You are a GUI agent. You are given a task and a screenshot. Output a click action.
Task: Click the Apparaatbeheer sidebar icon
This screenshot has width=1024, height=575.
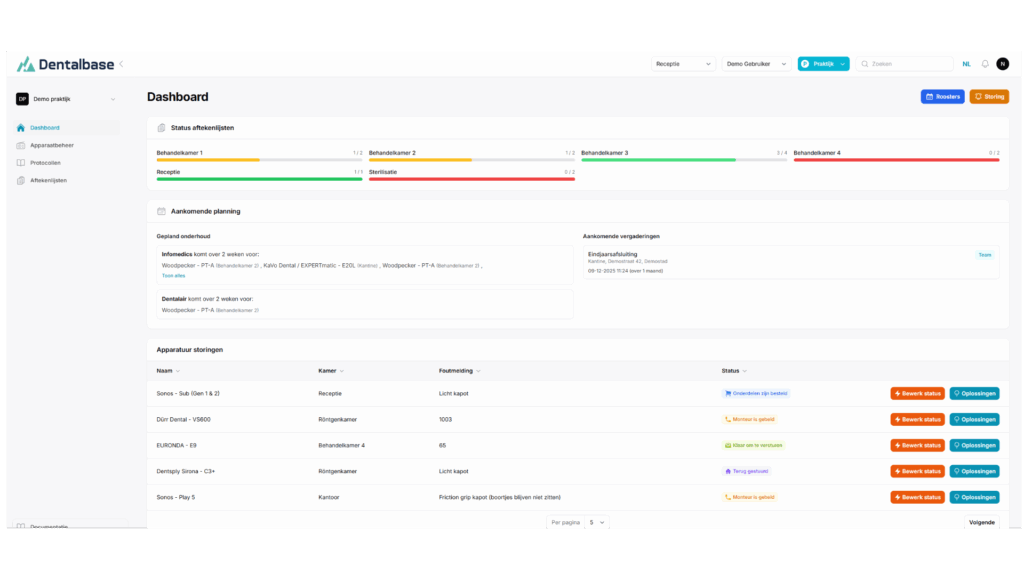(21, 145)
